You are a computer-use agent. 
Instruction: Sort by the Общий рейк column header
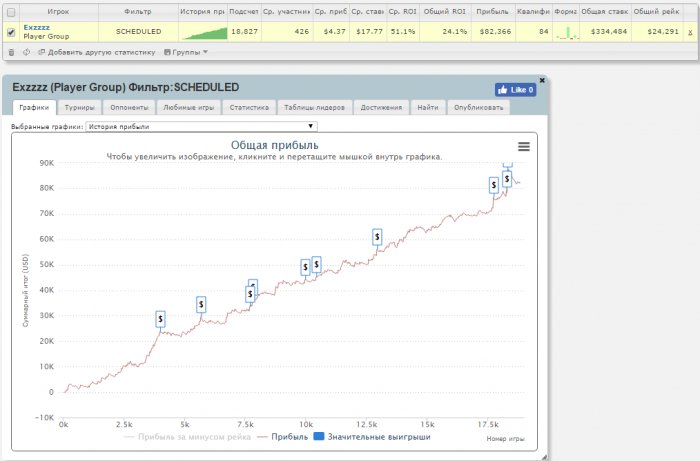click(x=657, y=12)
